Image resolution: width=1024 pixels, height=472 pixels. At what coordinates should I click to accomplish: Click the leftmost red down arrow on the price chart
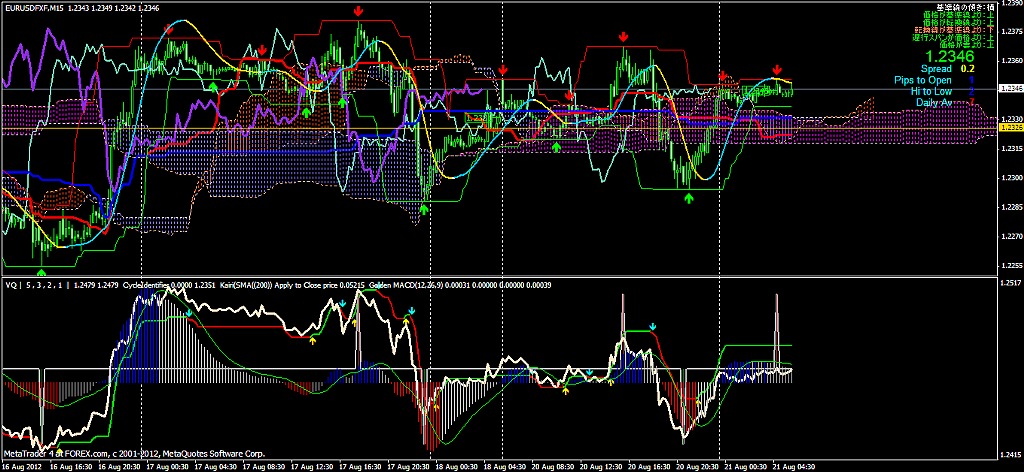click(169, 29)
